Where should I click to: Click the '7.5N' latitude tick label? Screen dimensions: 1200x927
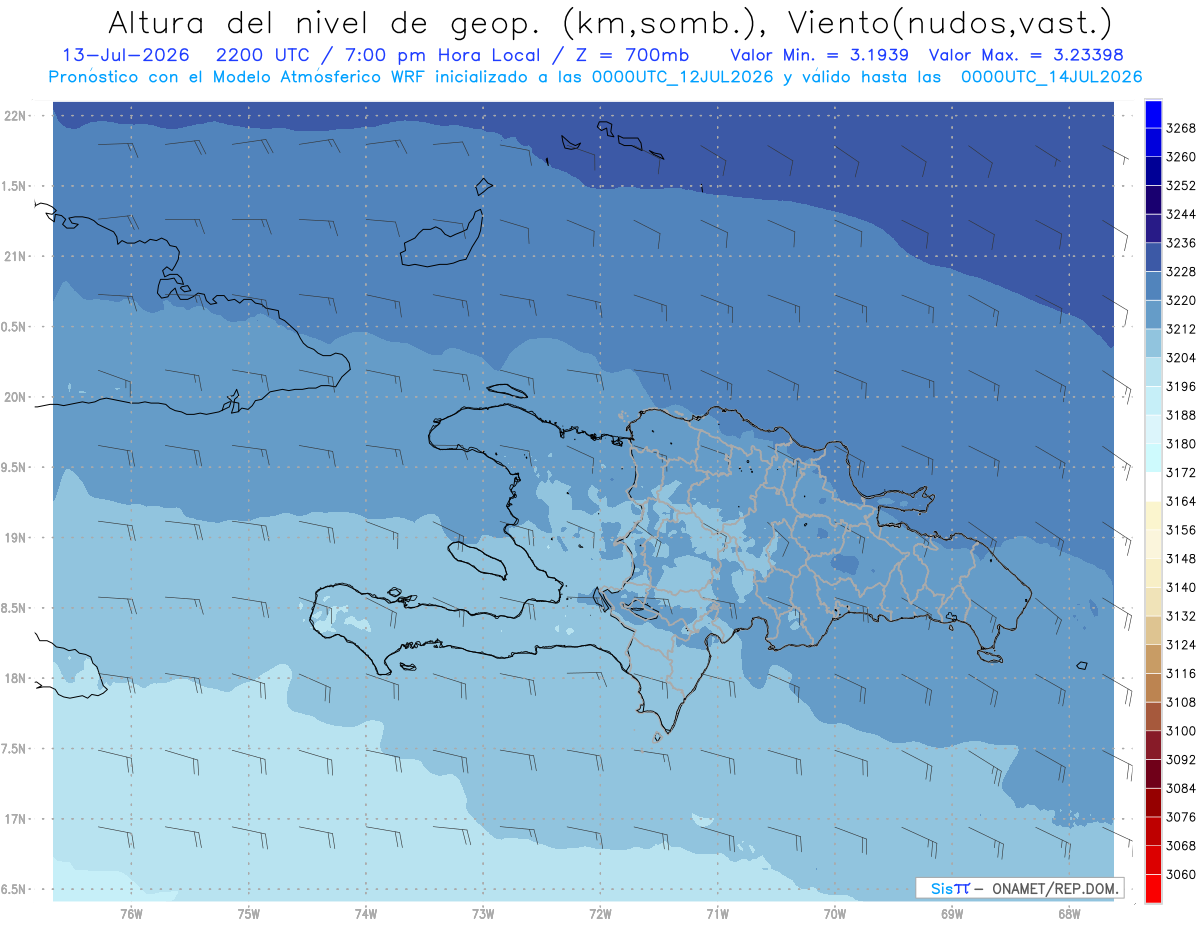point(12,748)
